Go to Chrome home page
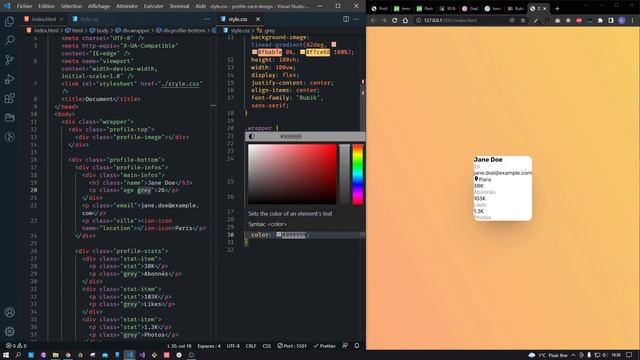 (x=405, y=20)
